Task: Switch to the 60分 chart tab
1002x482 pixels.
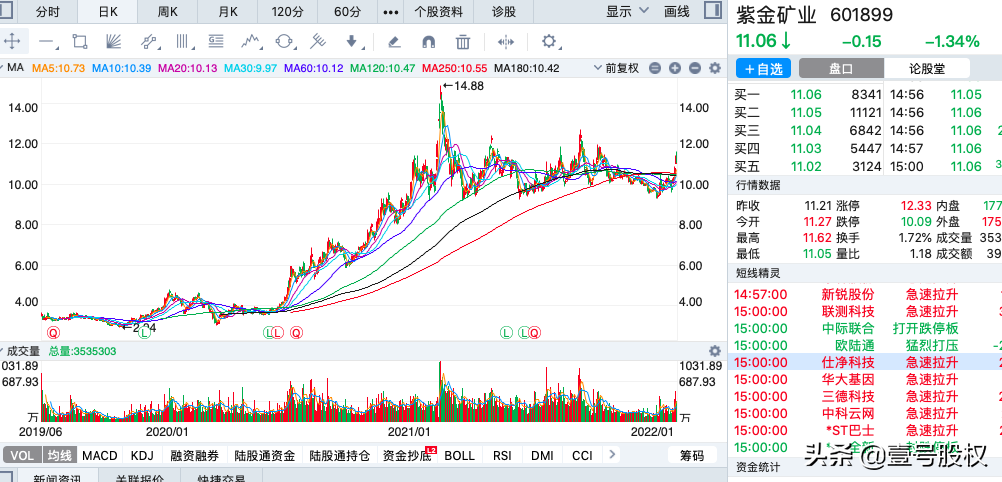Action: pyautogui.click(x=347, y=12)
